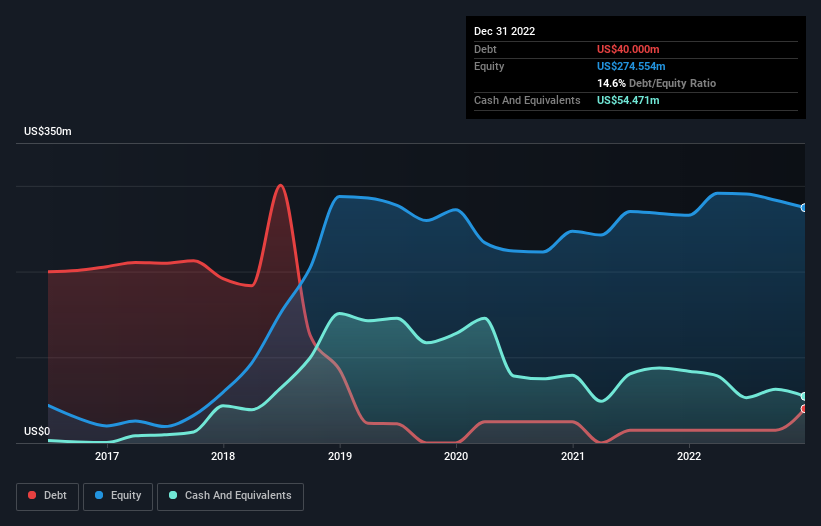Select the Equity data point at Dec 2022

pyautogui.click(x=804, y=208)
